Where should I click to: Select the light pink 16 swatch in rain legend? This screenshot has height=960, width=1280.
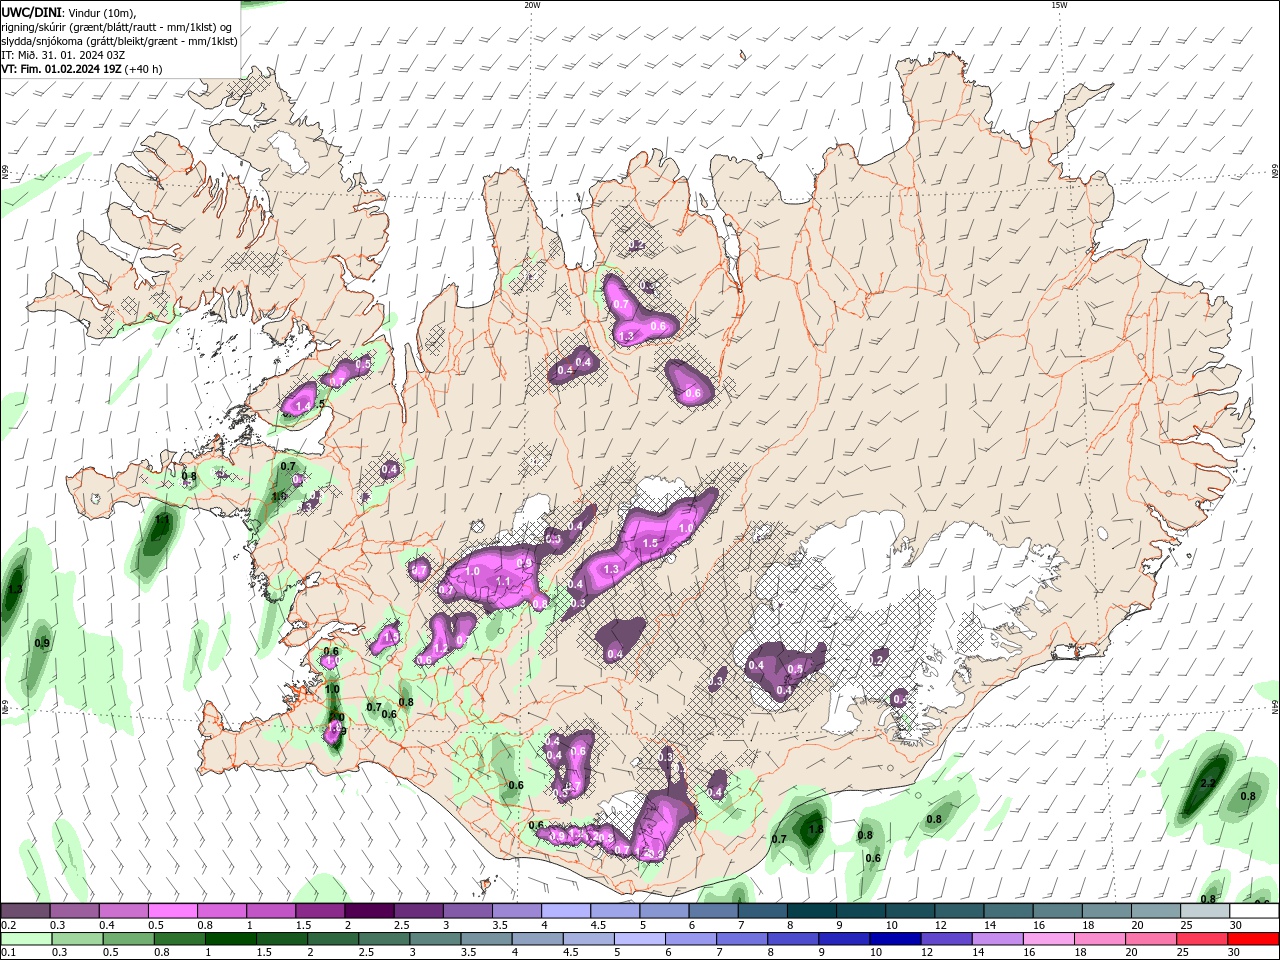[1049, 939]
